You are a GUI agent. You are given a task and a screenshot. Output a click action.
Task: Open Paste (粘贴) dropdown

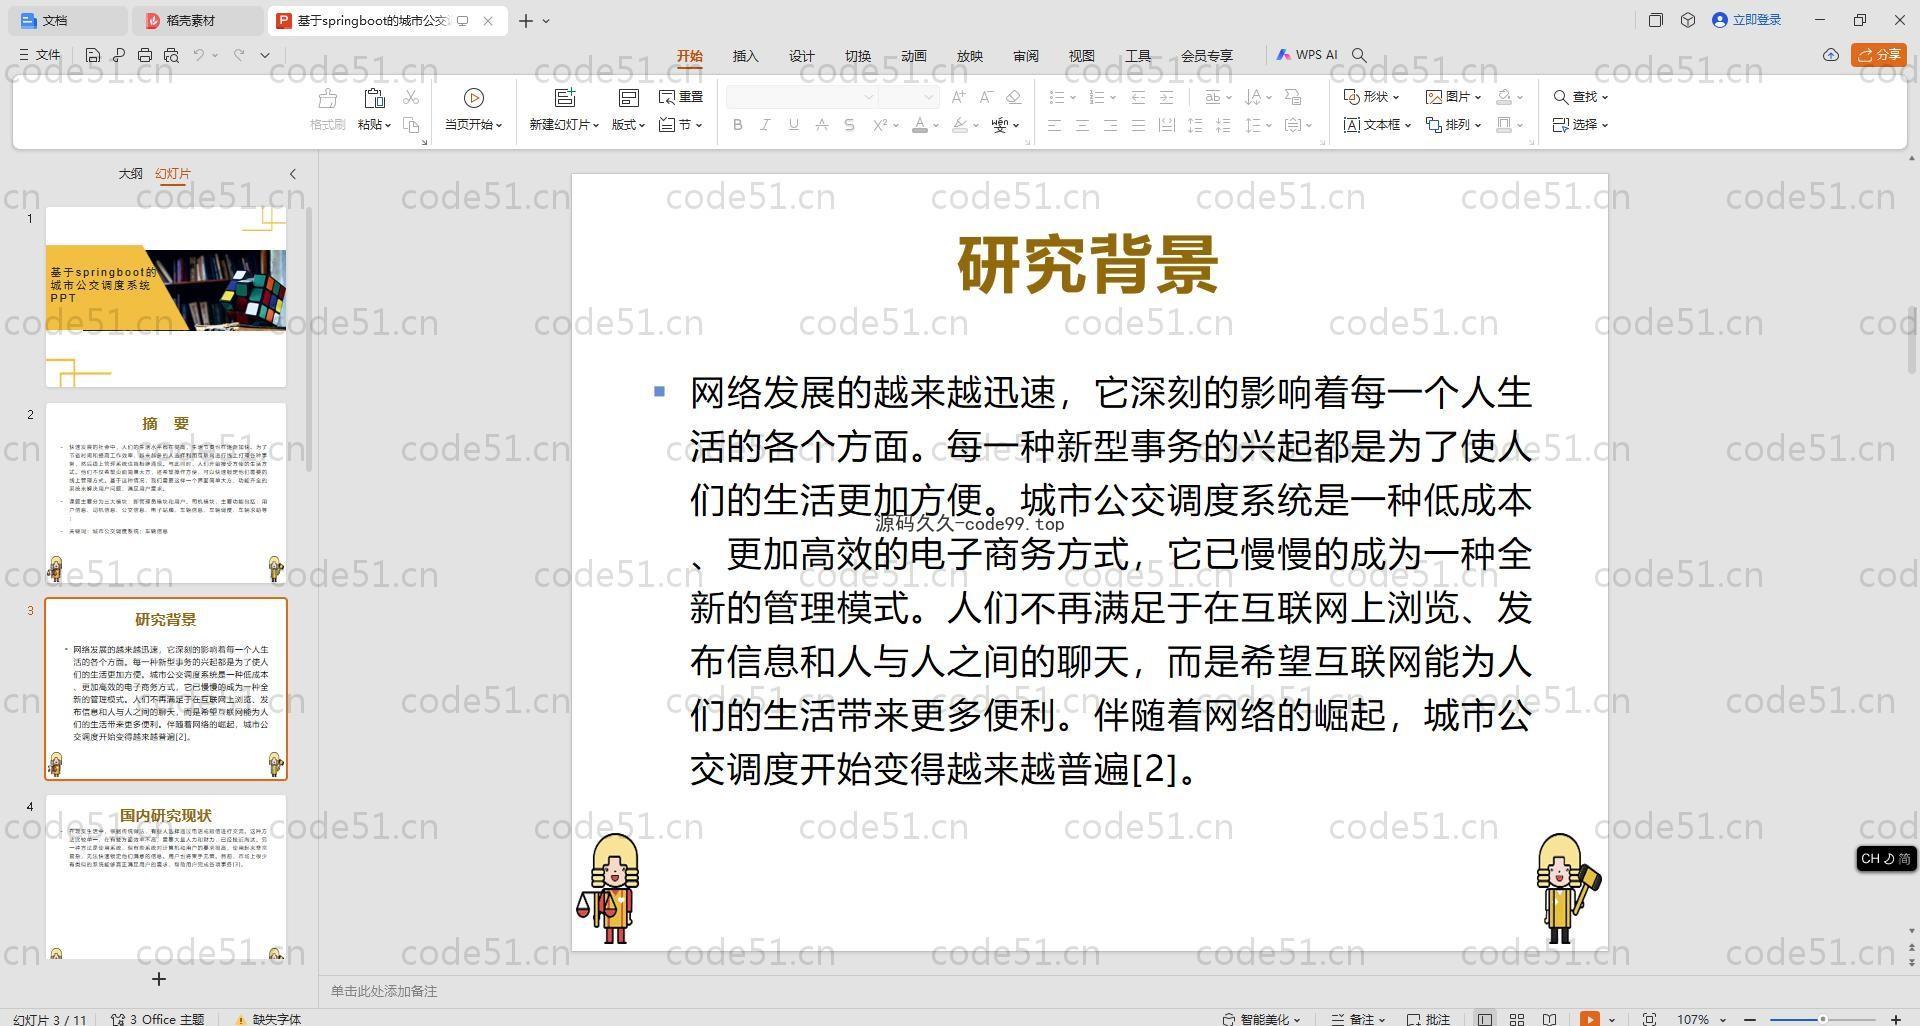point(374,125)
